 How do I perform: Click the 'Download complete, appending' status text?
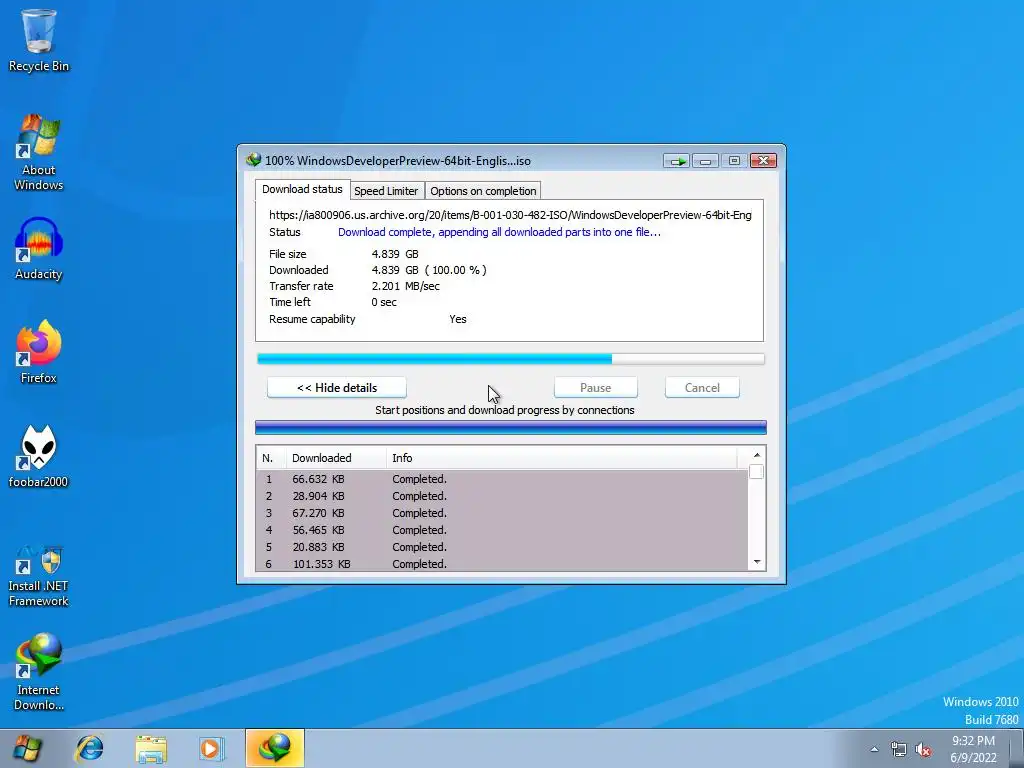[499, 232]
